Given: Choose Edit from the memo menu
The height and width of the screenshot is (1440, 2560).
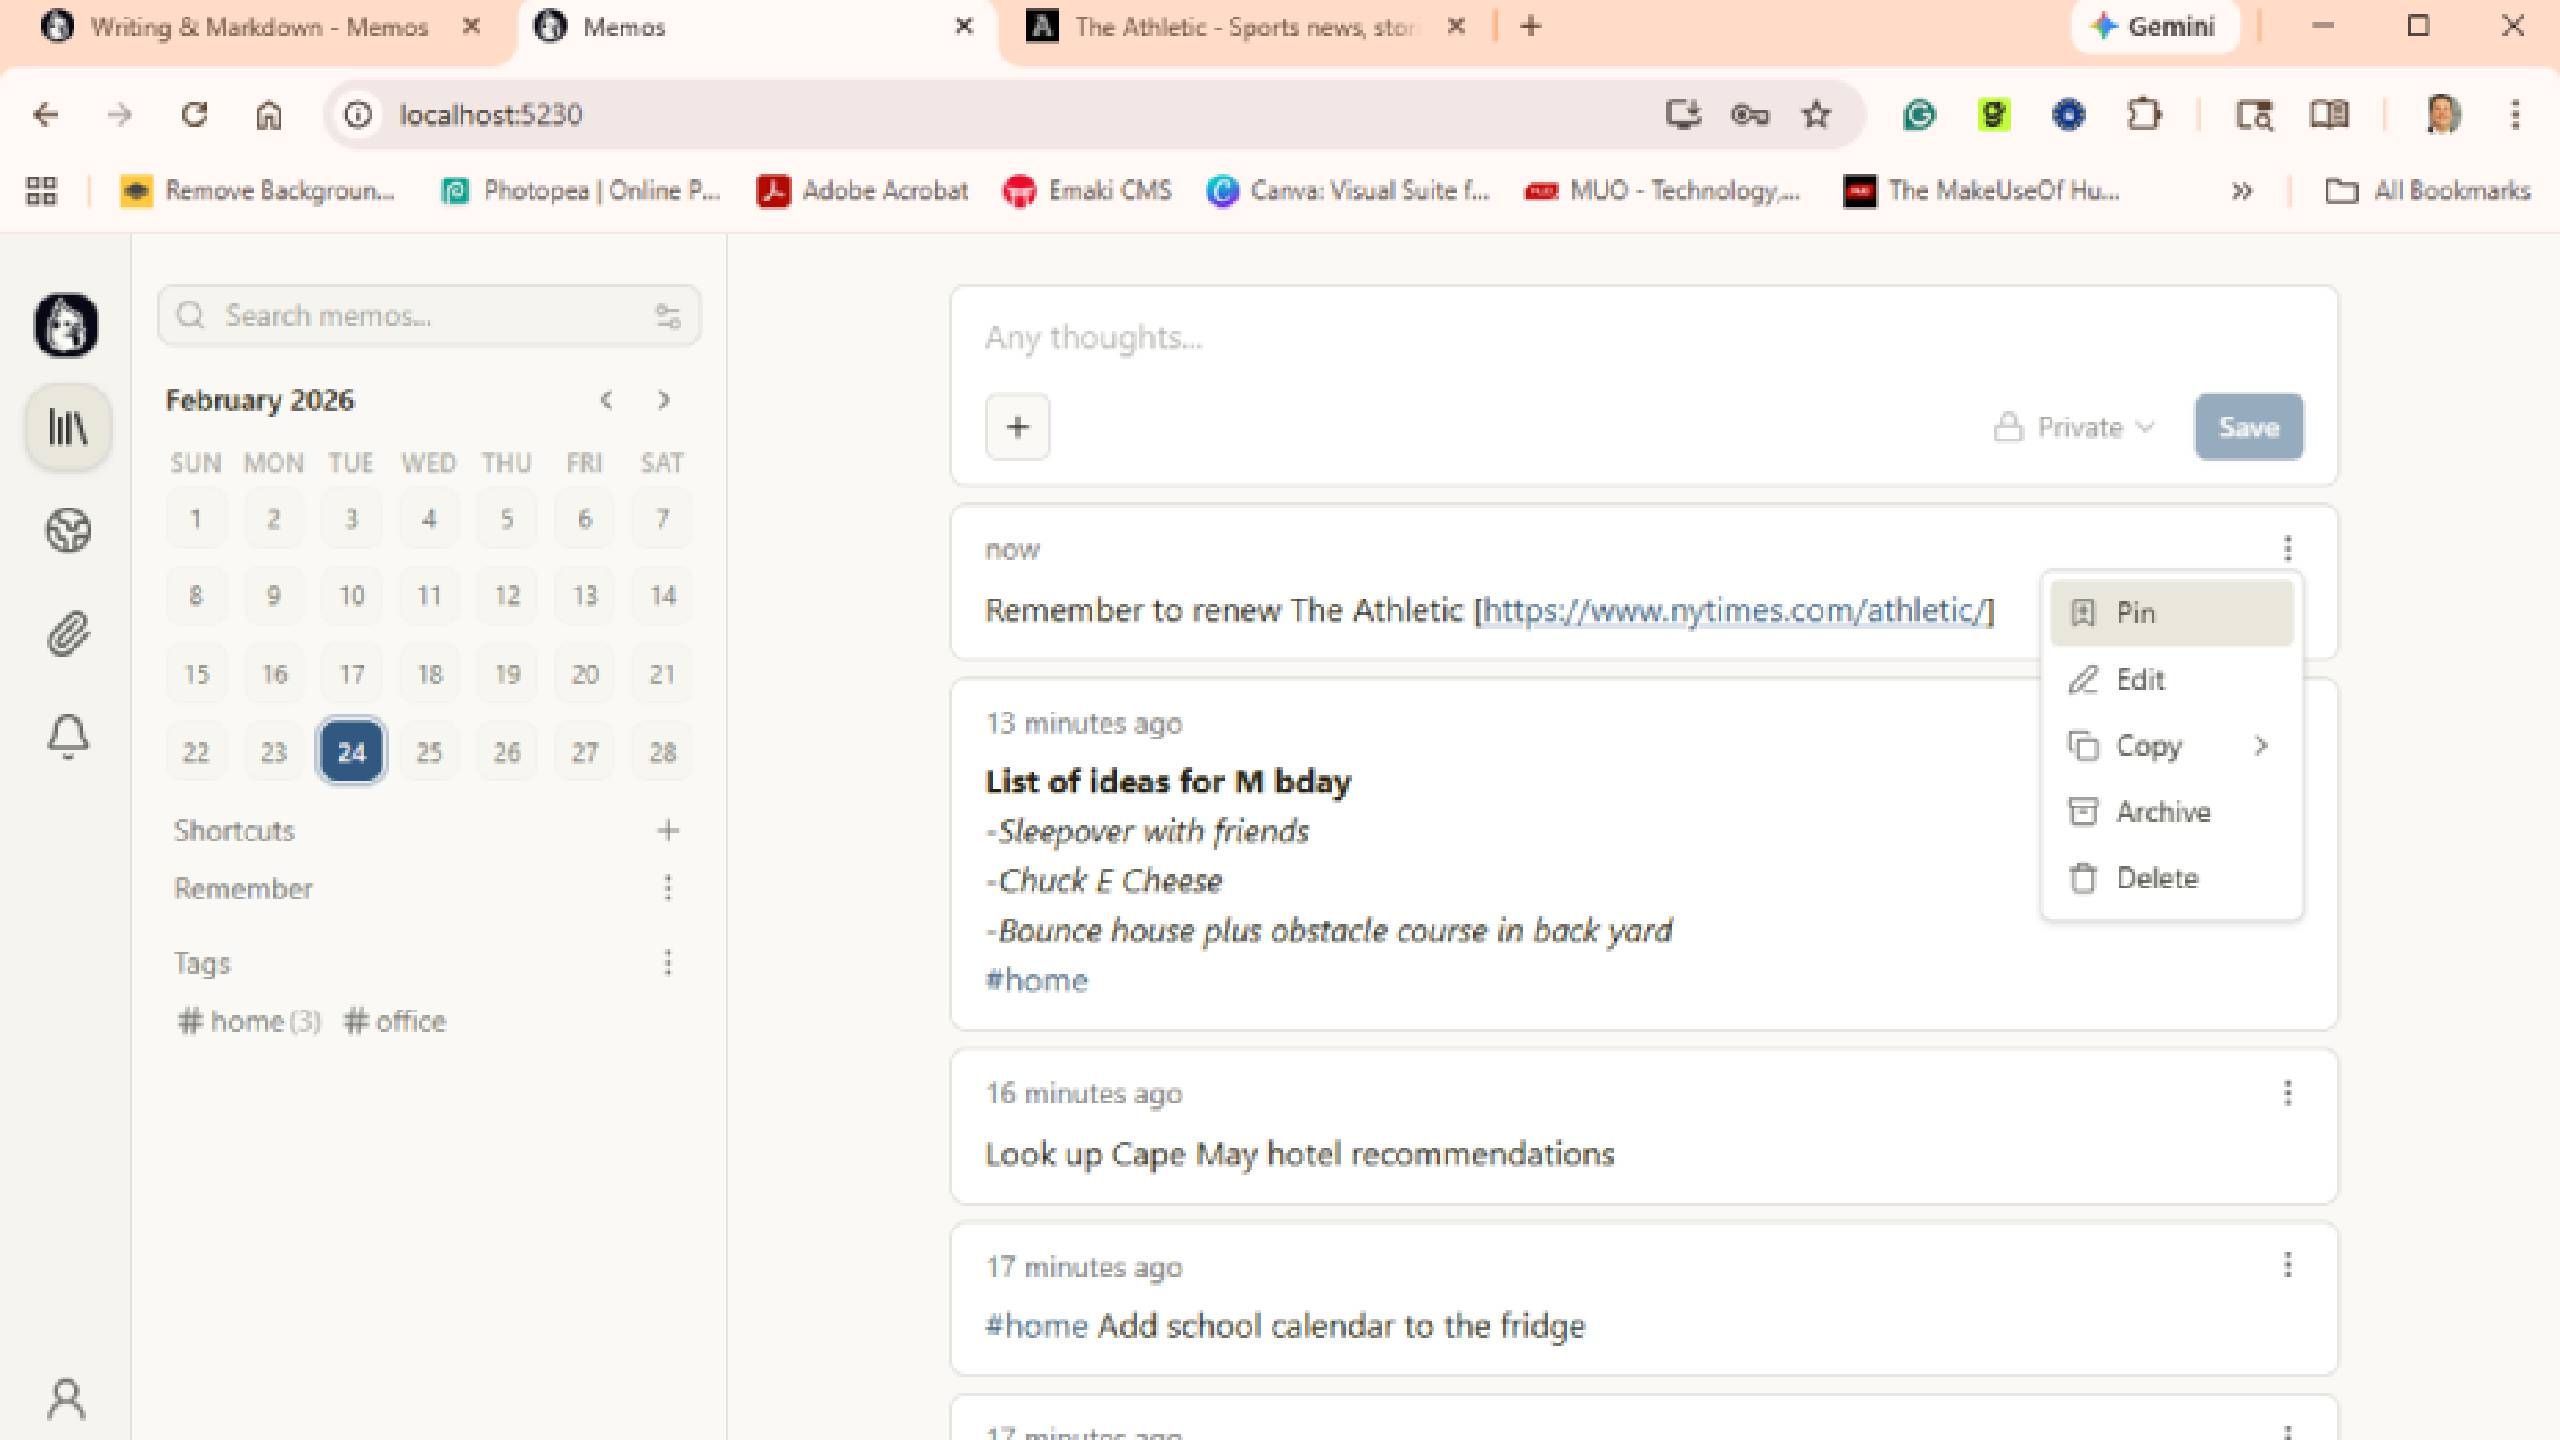Looking at the screenshot, I should coord(2171,680).
